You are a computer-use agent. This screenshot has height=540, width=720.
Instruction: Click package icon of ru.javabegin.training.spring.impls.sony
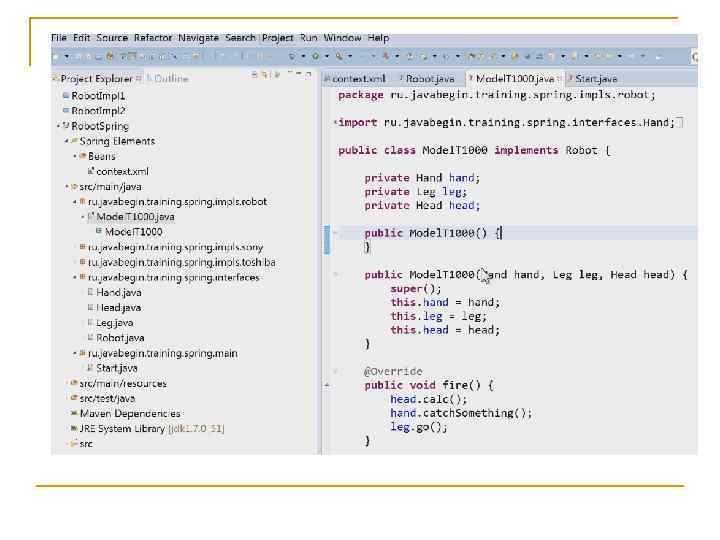click(x=82, y=247)
